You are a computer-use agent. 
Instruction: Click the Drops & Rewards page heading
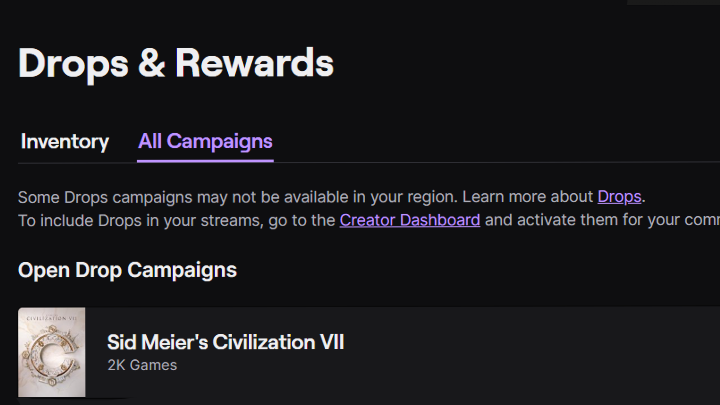[x=176, y=63]
